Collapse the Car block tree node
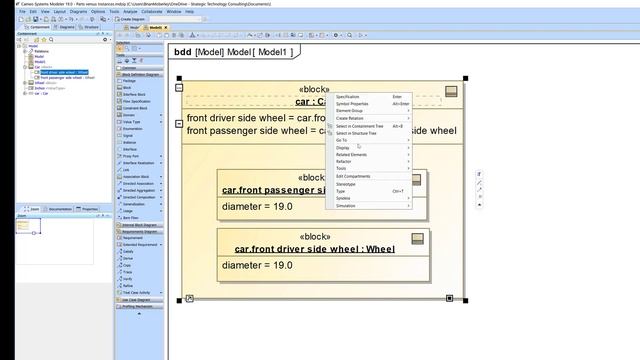The image size is (640, 360). [25, 67]
